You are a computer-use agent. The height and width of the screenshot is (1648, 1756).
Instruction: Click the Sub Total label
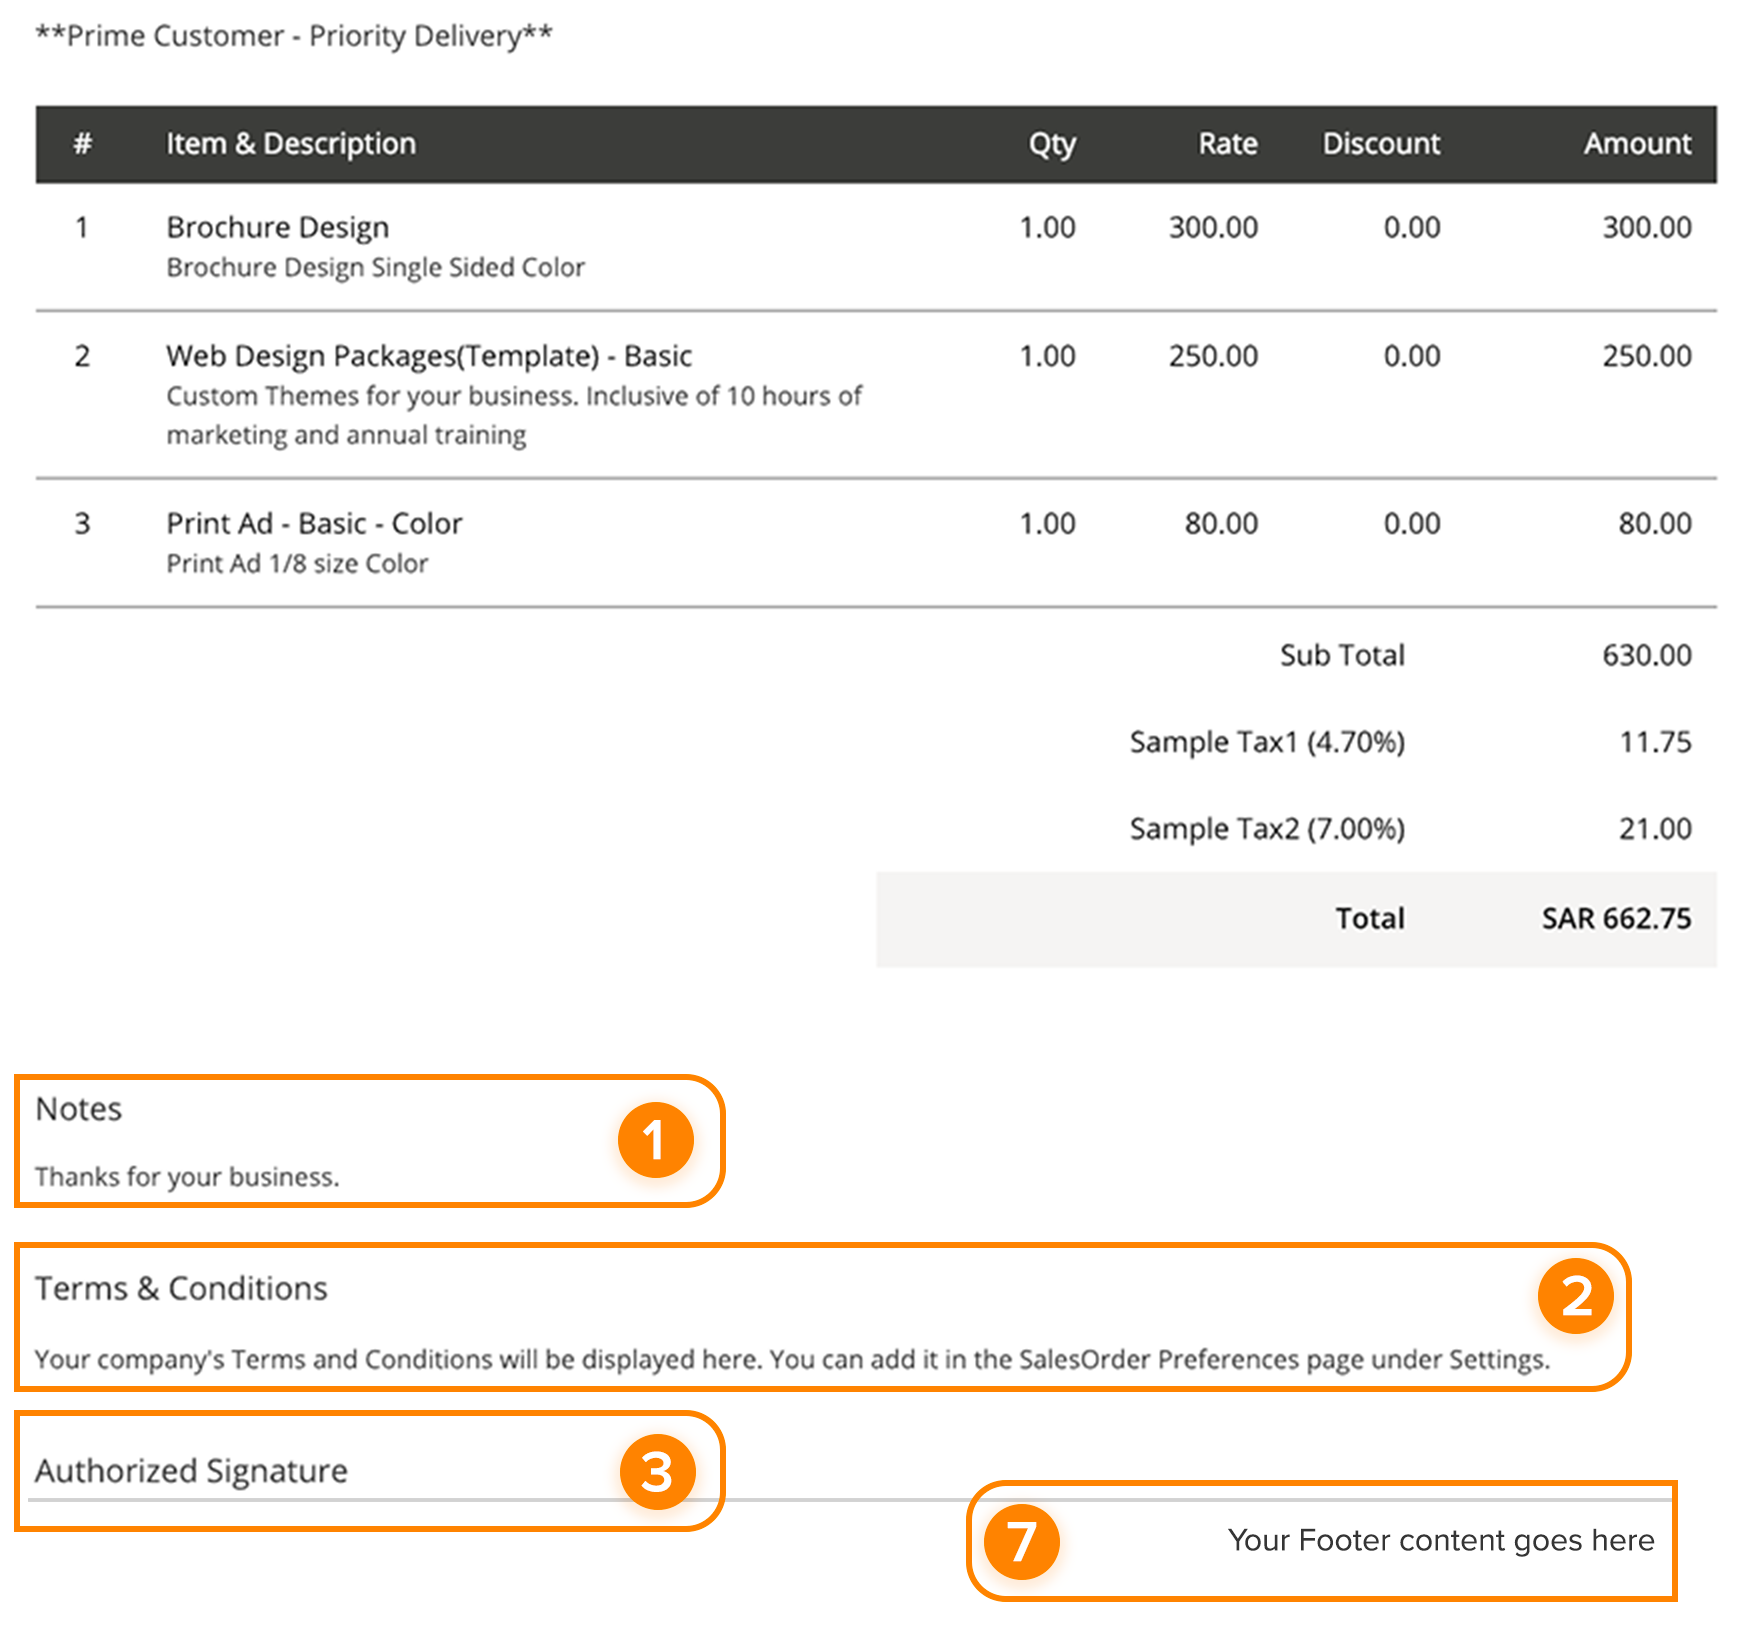tap(1341, 655)
